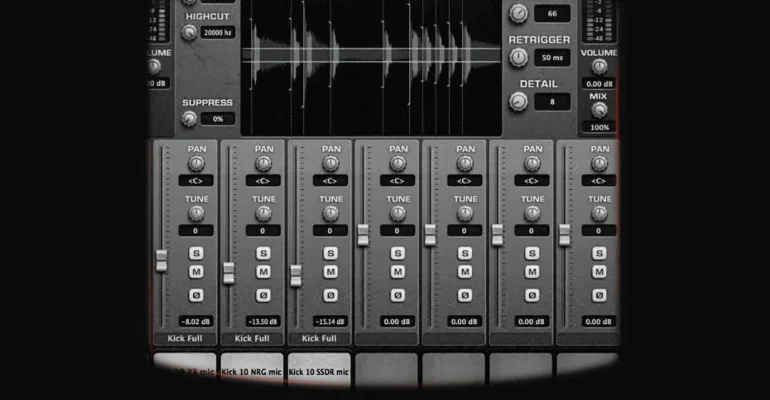770x400 pixels.
Task: Click the RETRIGGER knob
Action: (x=518, y=57)
